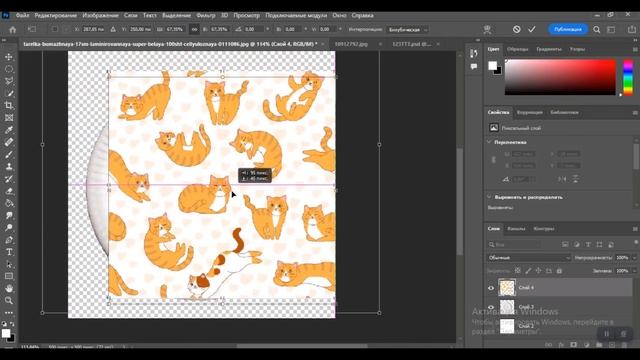Switch to the Образцы tab
The image size is (640, 360).
pos(517,49)
